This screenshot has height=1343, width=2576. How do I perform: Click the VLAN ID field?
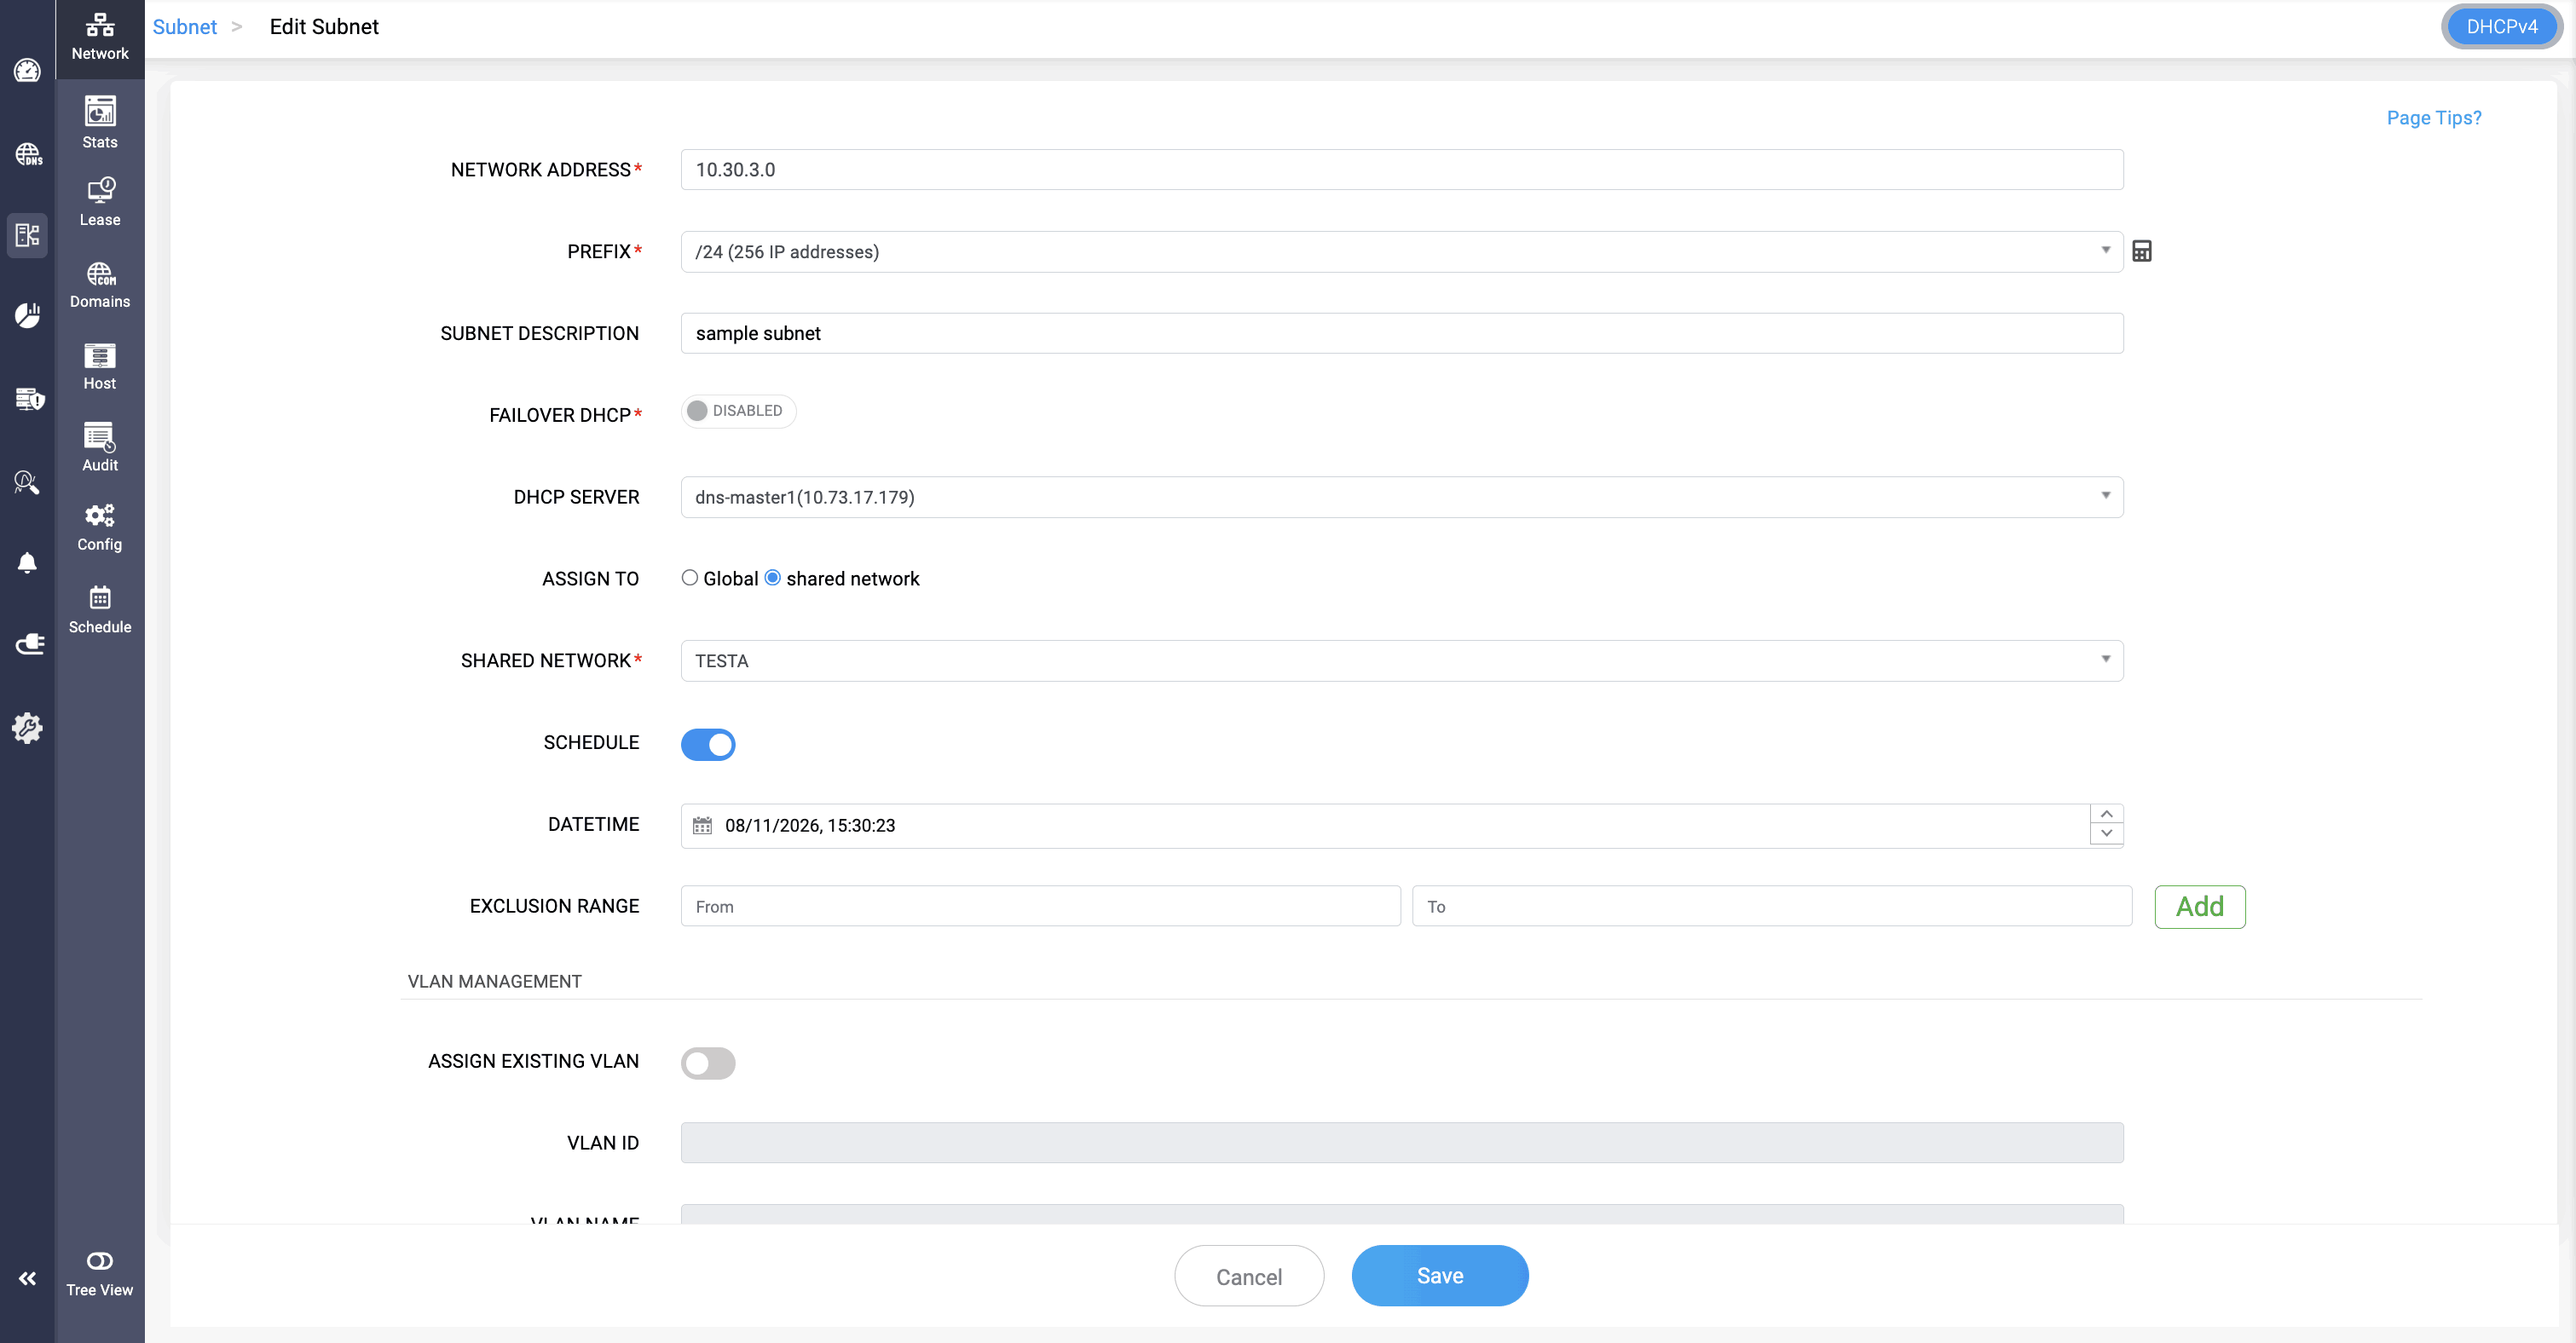coord(1402,1143)
